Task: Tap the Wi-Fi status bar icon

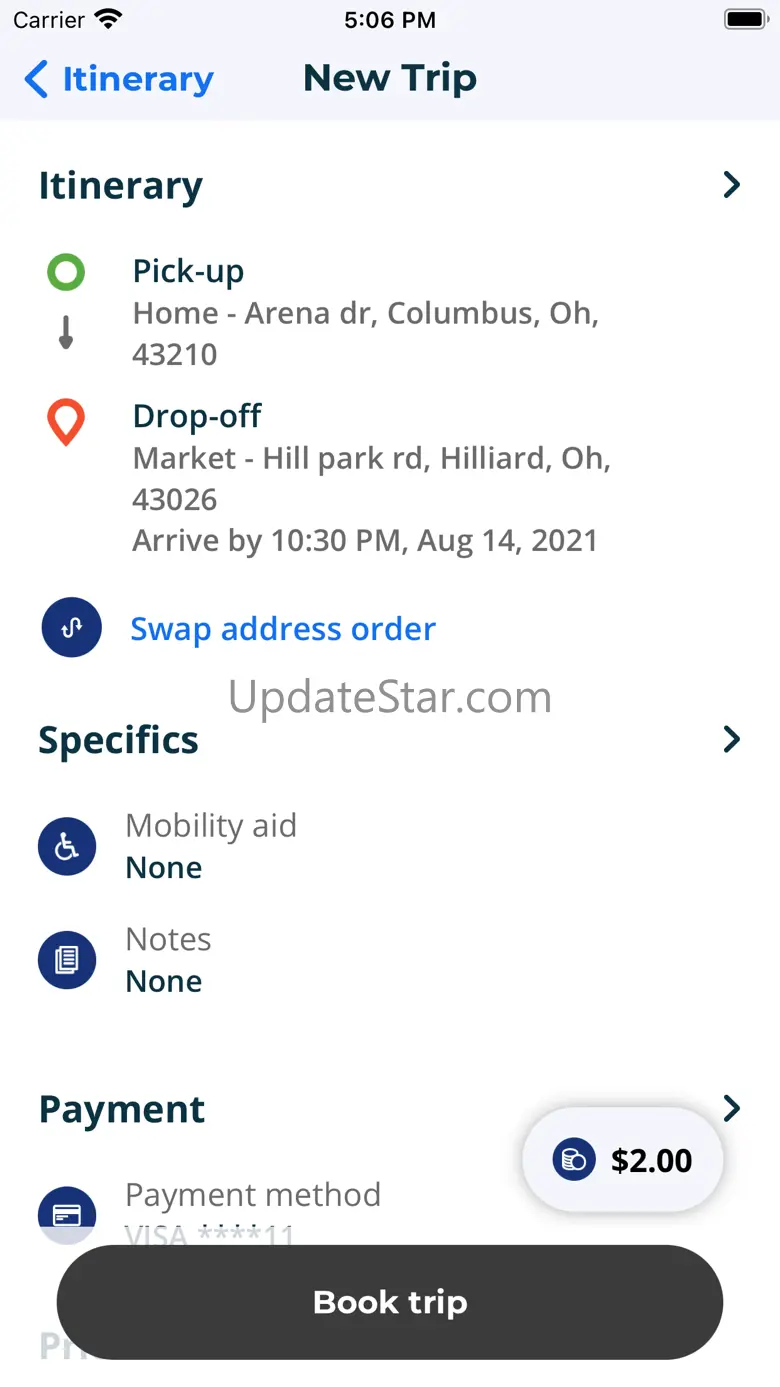Action: pos(107,19)
